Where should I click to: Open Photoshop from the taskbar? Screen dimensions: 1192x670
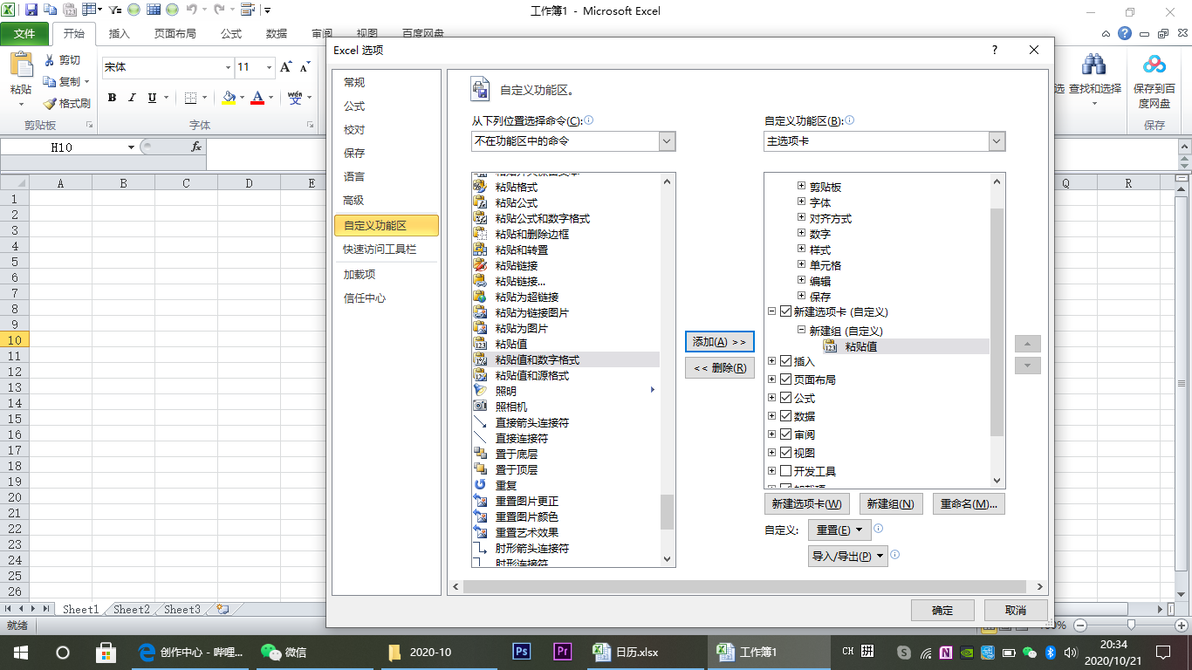pyautogui.click(x=522, y=652)
